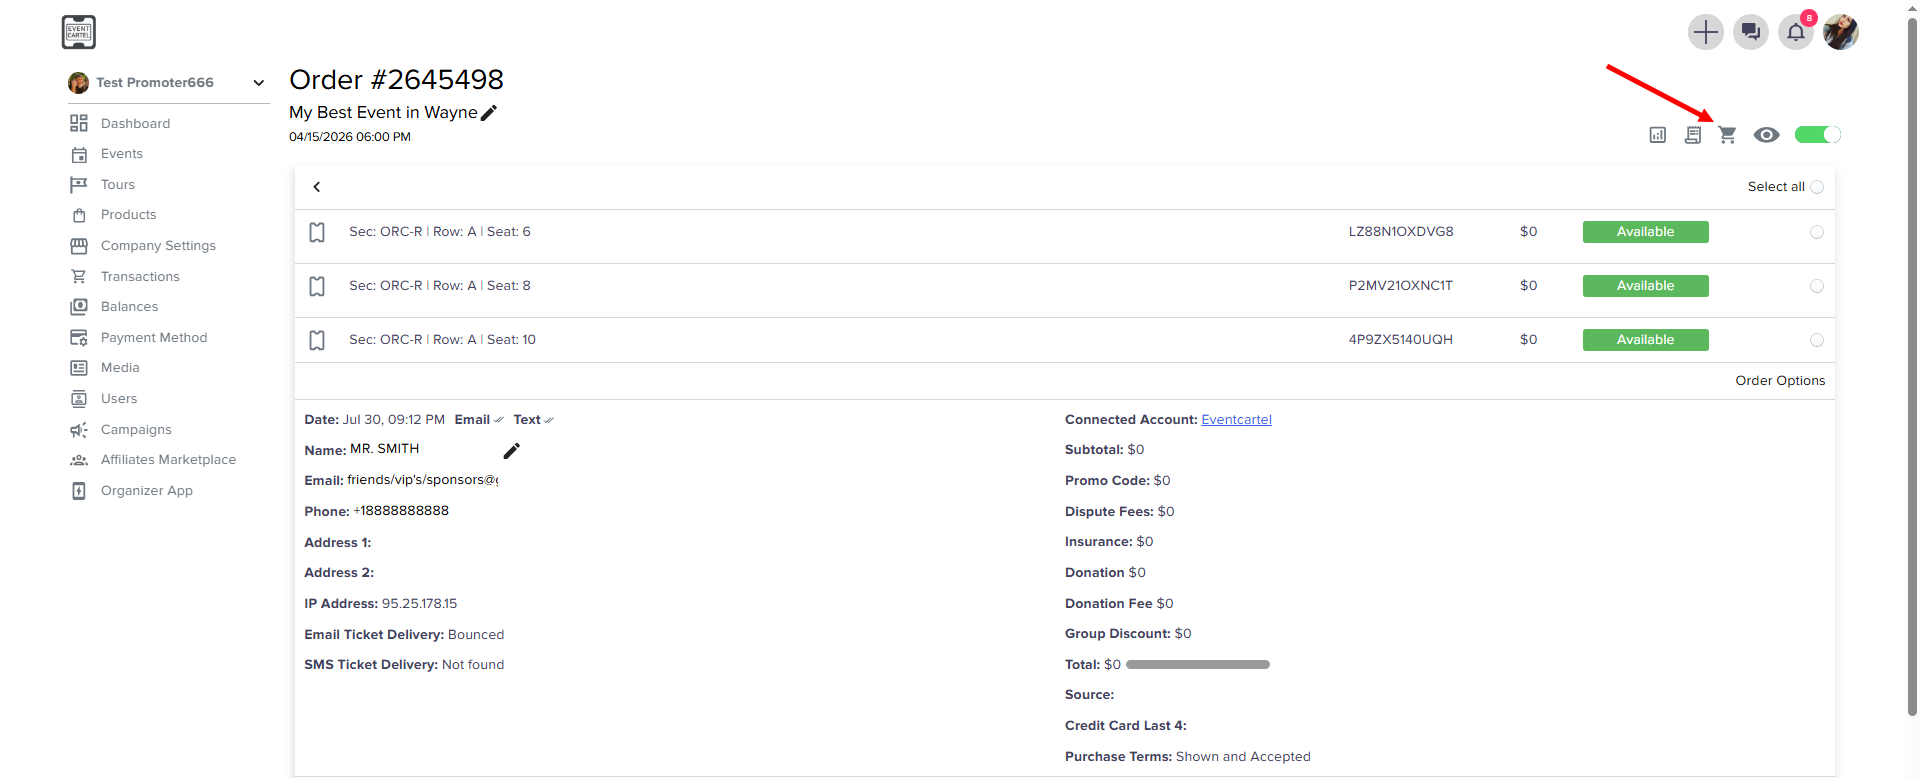
Task: Click event date 04/15/2026 06:00 PM
Action: 350,137
